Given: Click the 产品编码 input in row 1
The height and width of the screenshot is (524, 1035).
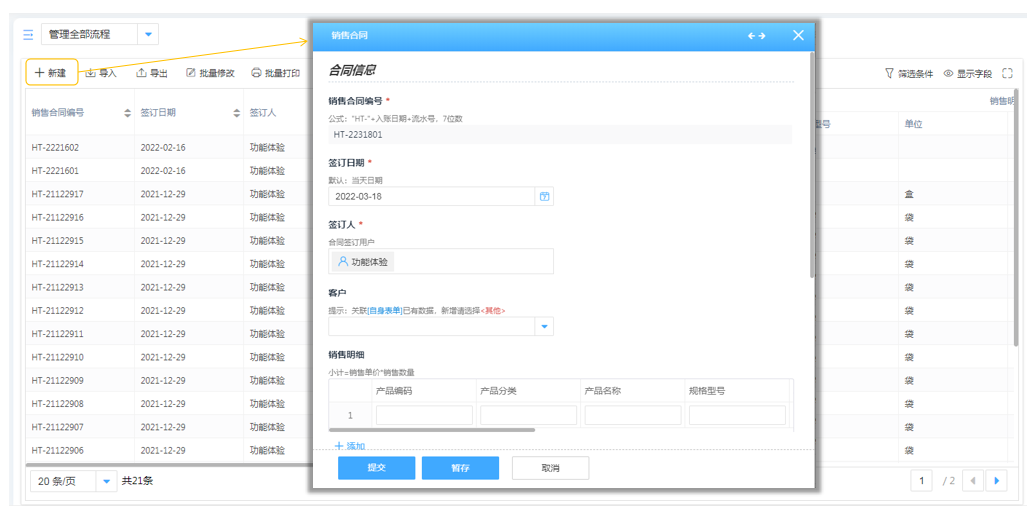Looking at the screenshot, I should [x=424, y=415].
